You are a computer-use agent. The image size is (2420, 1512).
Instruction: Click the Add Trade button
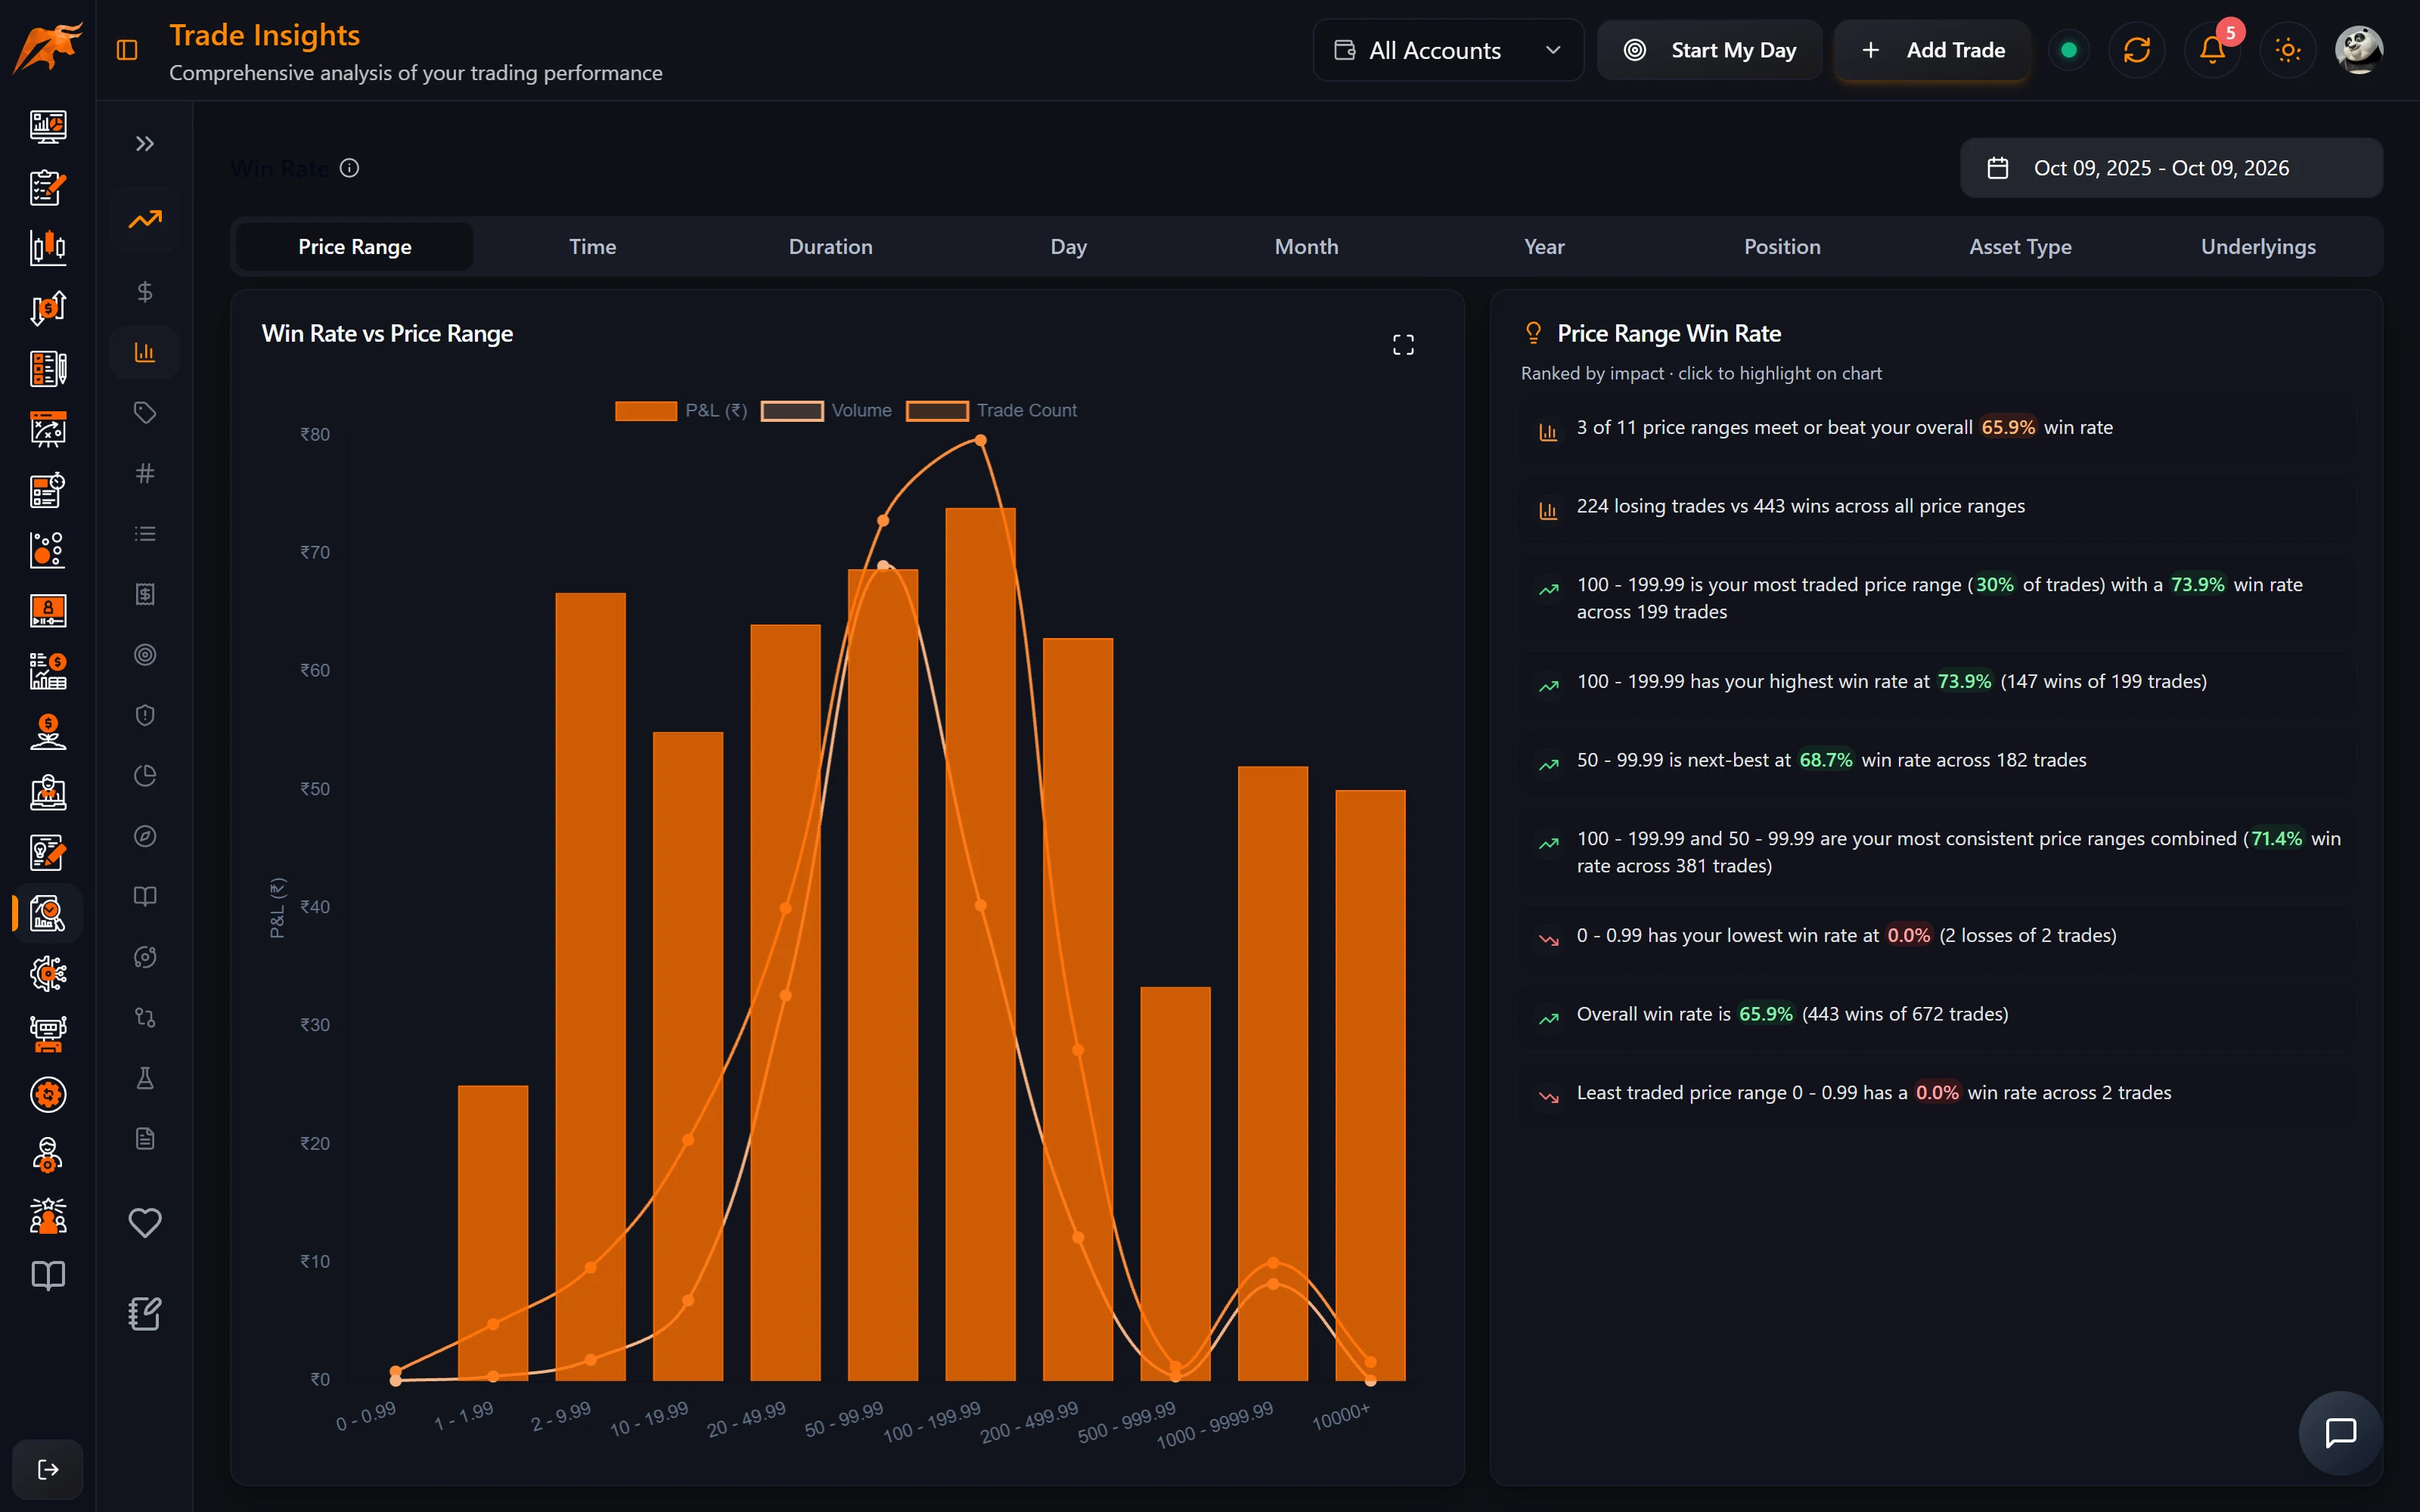click(1932, 50)
